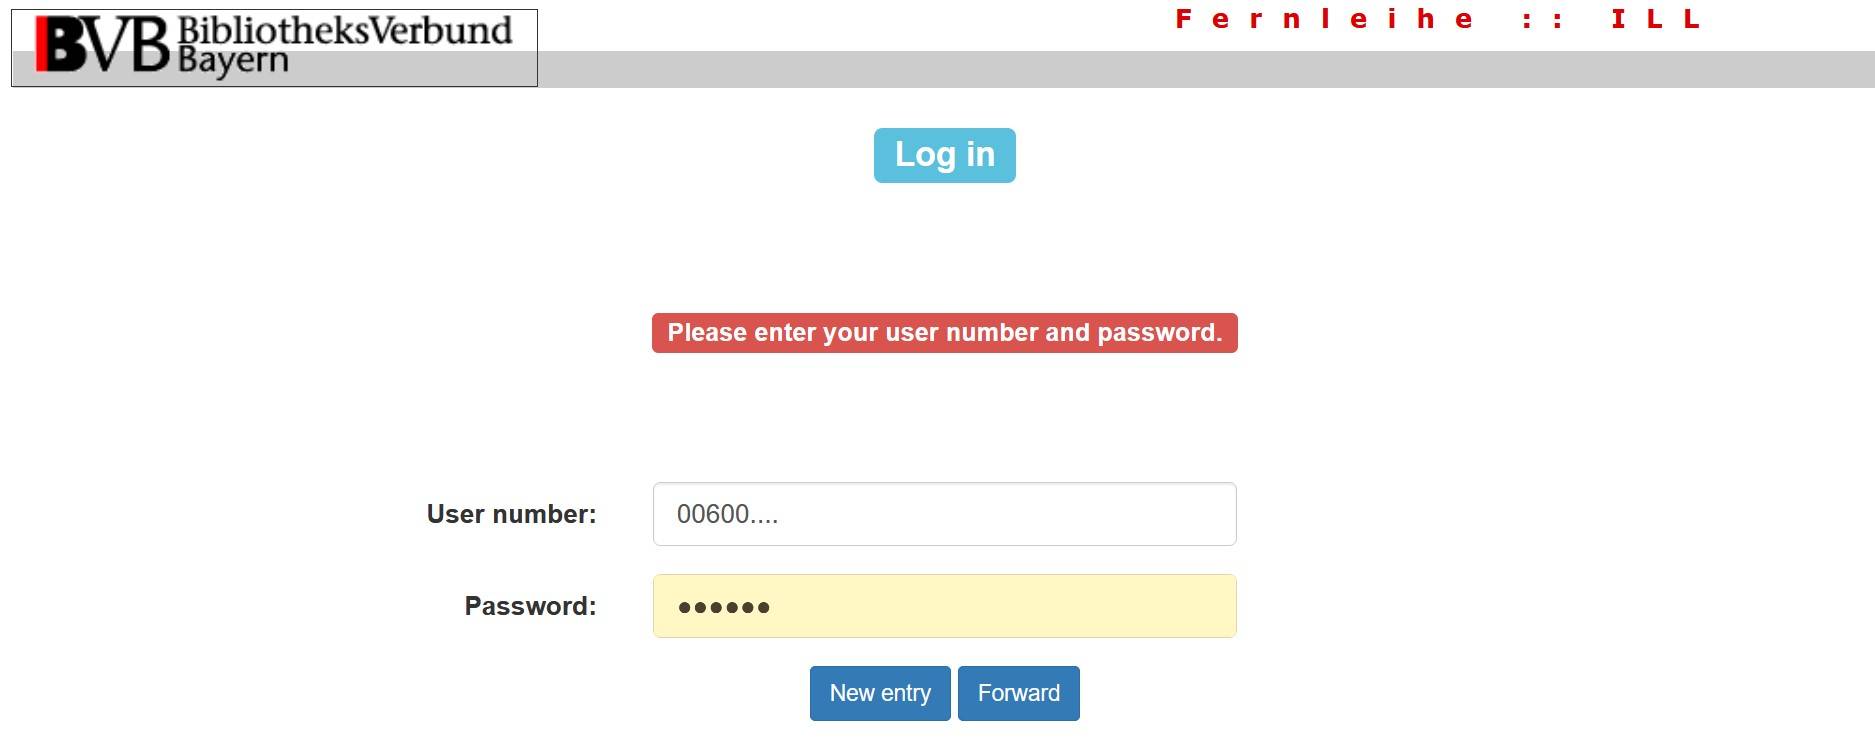
Task: Click the User number label
Action: coord(511,514)
